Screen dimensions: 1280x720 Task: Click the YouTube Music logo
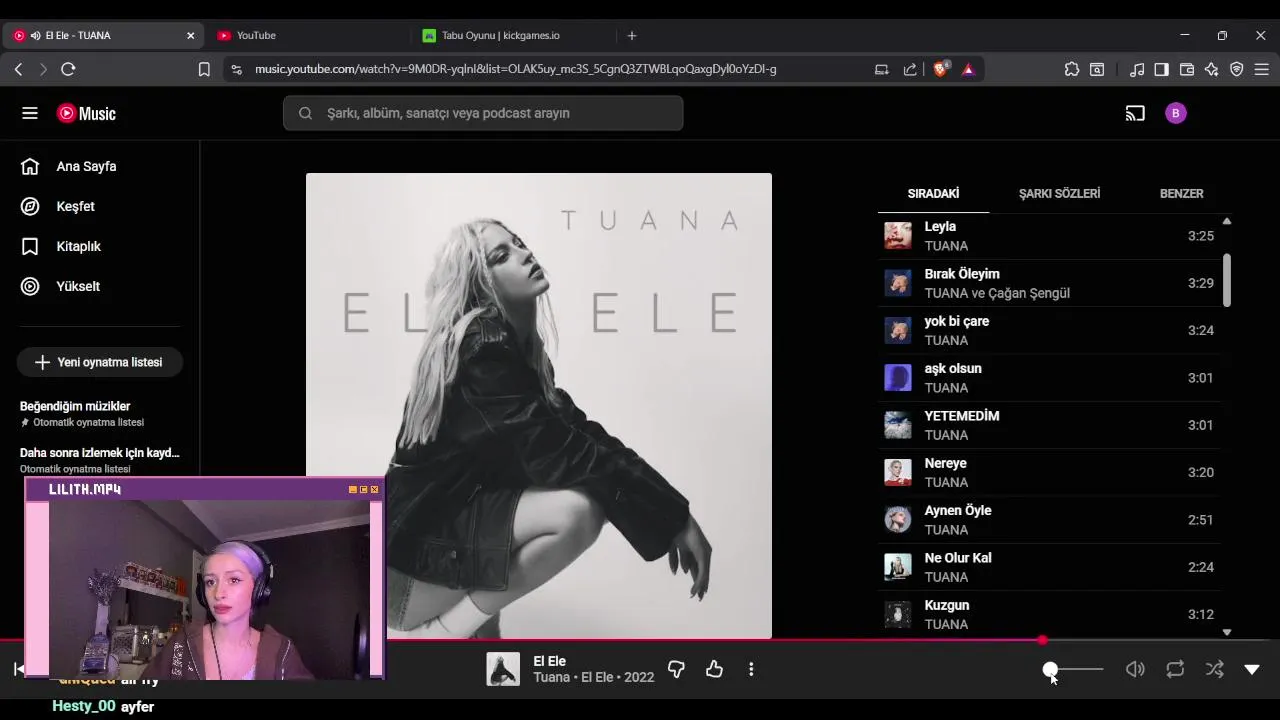(x=86, y=113)
